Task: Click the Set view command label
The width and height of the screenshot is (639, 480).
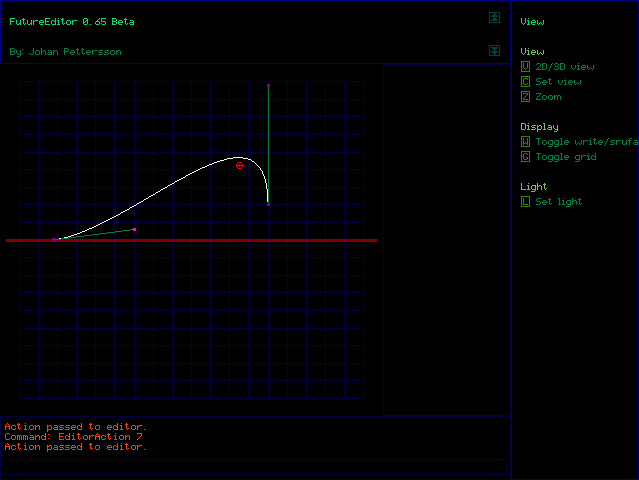Action: (x=558, y=82)
